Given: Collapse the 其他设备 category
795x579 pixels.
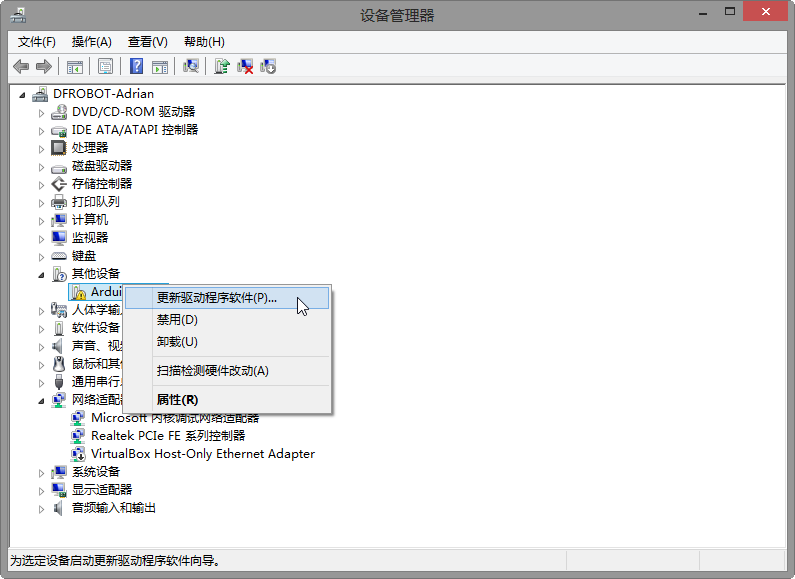Looking at the screenshot, I should (42, 274).
